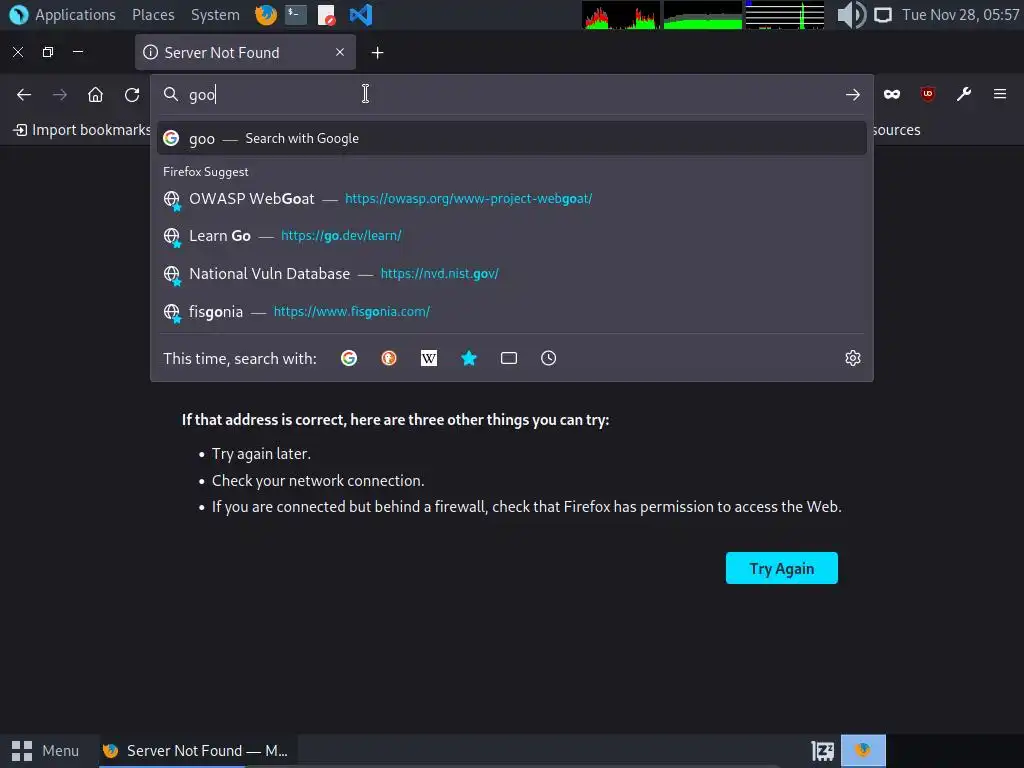Screen dimensions: 1024x768
Task: Open the text editor panel launcher
Action: click(x=327, y=14)
